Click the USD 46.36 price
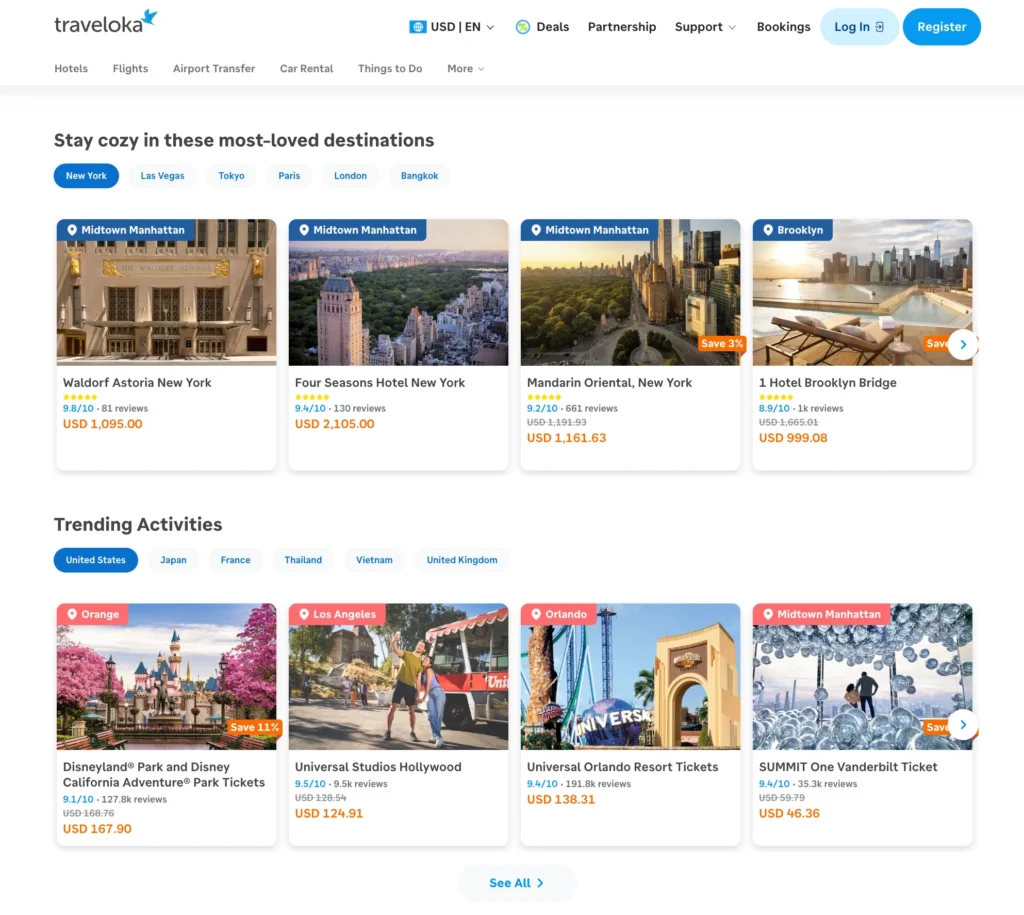The height and width of the screenshot is (915, 1024). [x=789, y=813]
